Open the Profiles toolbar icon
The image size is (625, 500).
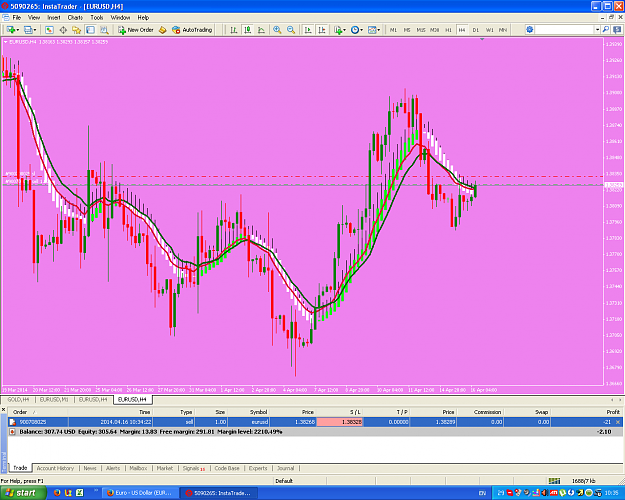point(28,30)
